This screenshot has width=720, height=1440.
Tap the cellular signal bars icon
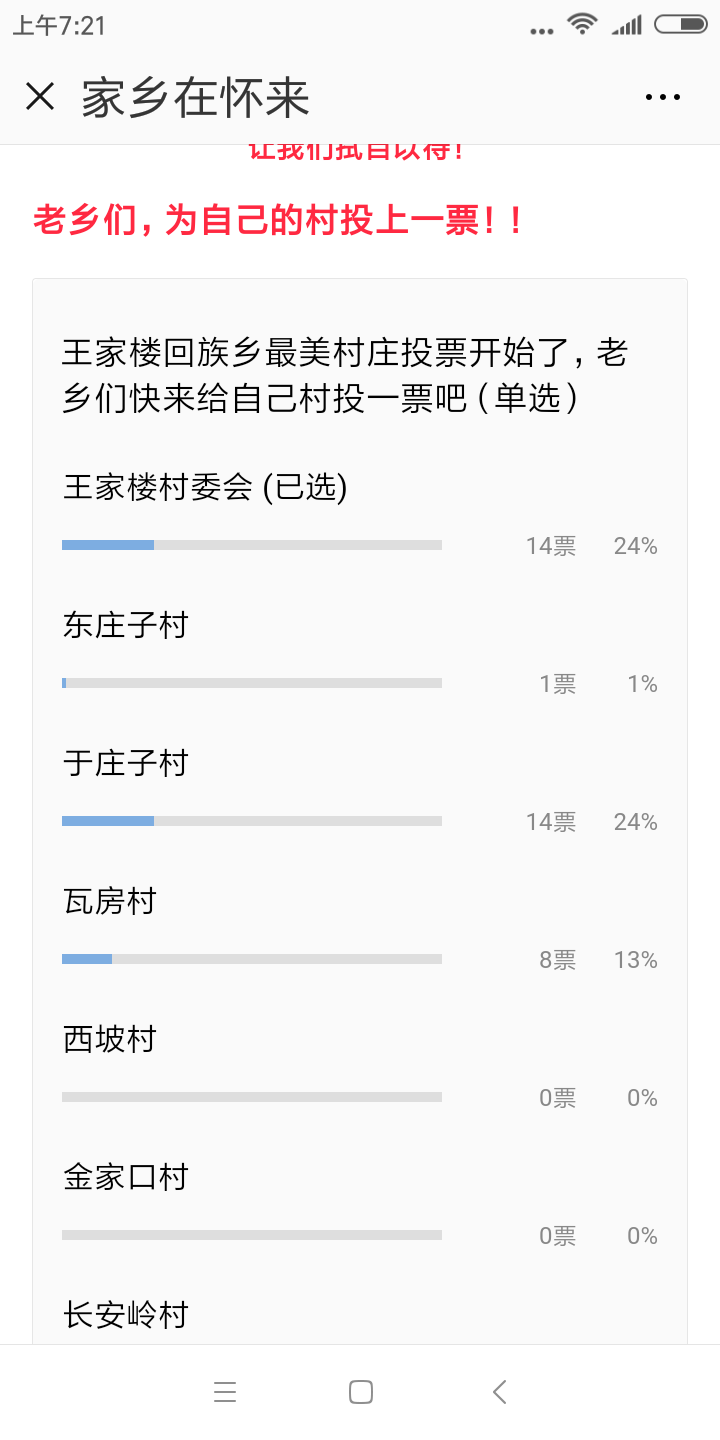point(627,25)
